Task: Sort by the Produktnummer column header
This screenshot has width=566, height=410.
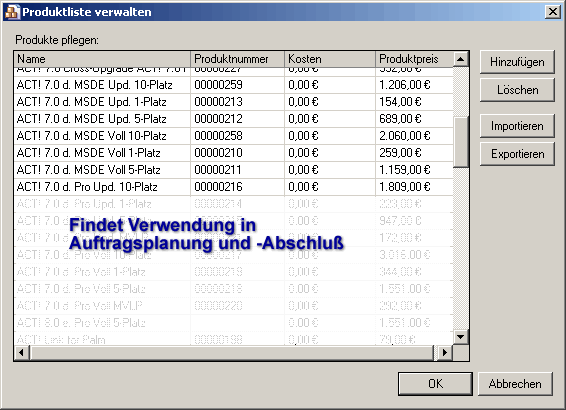Action: (238, 59)
